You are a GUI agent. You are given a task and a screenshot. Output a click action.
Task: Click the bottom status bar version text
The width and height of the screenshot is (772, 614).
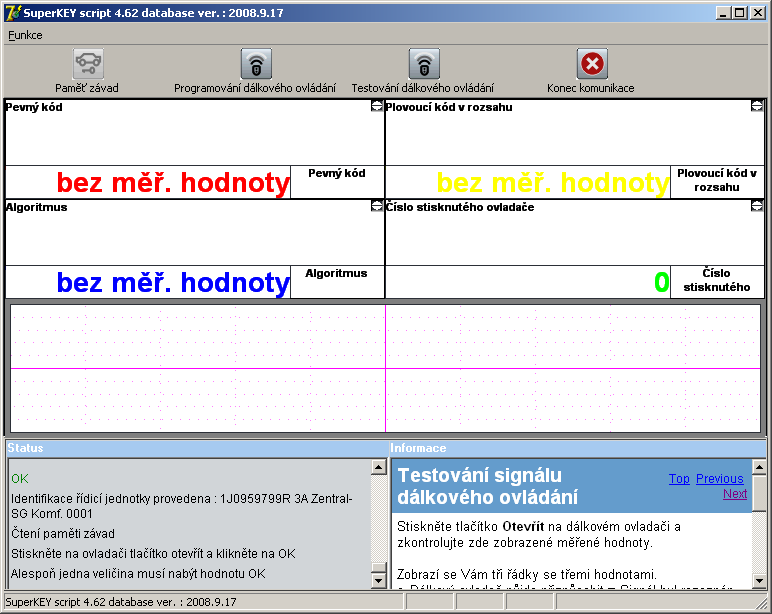(121, 602)
